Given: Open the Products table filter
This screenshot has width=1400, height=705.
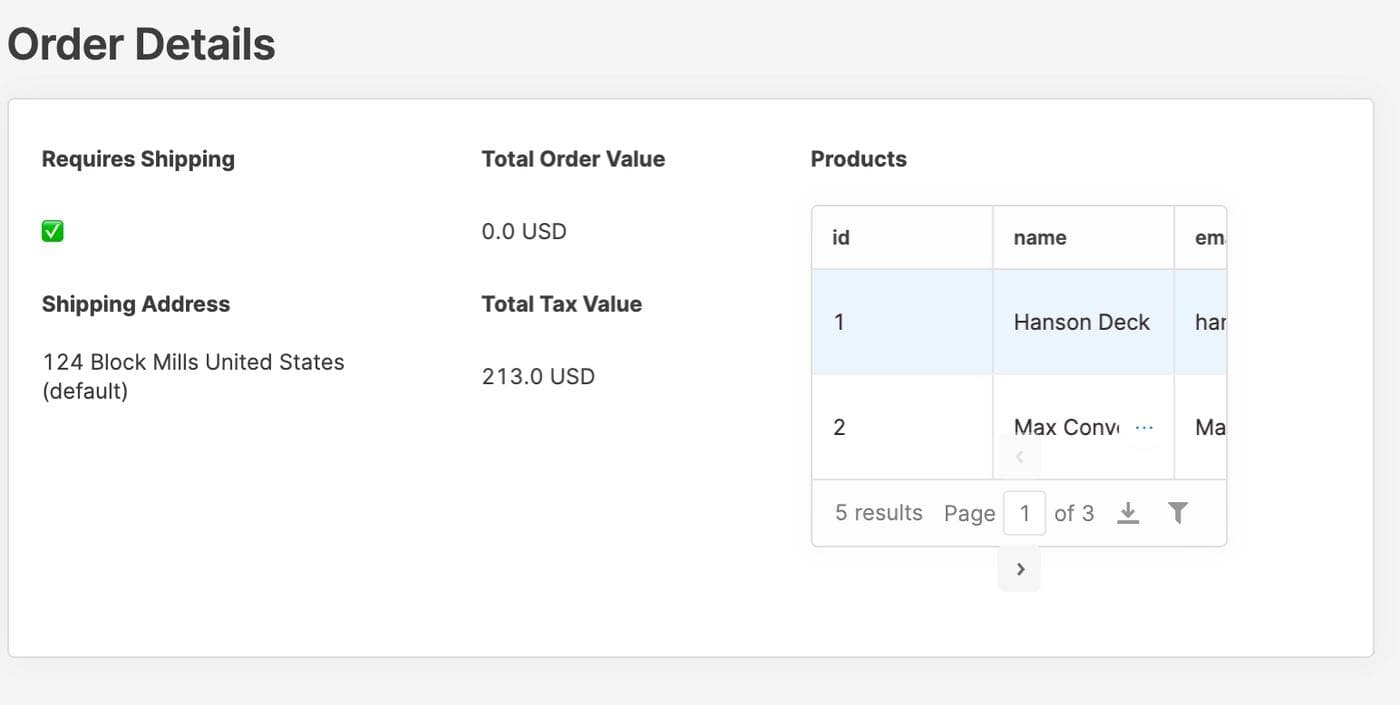Looking at the screenshot, I should pos(1178,513).
